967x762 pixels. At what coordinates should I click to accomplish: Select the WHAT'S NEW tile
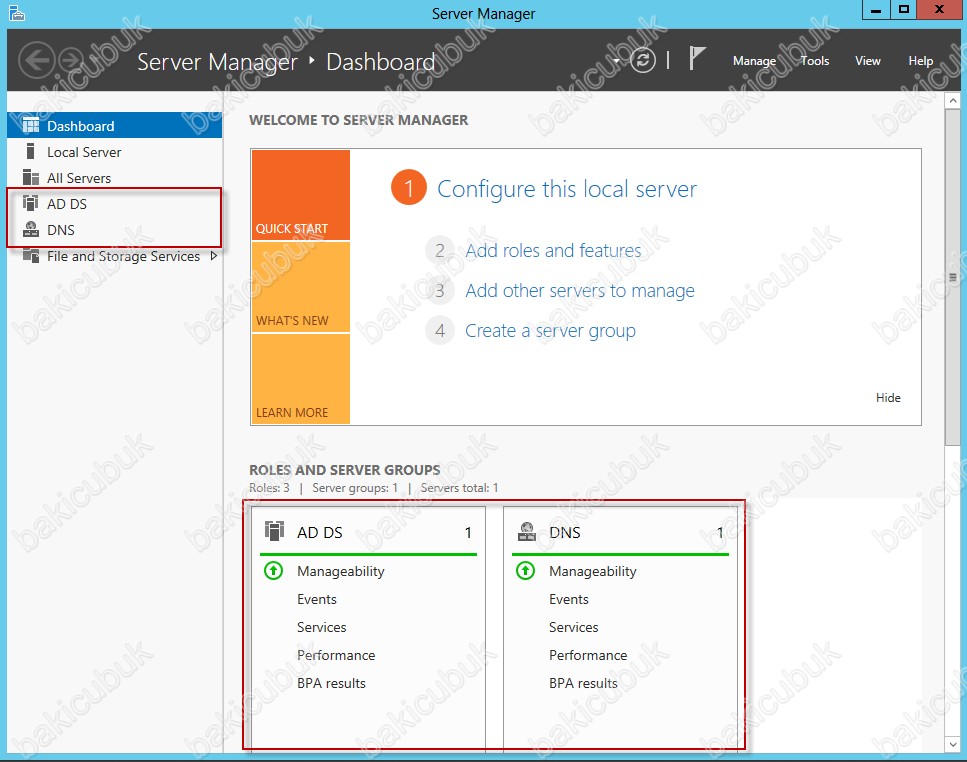(301, 287)
